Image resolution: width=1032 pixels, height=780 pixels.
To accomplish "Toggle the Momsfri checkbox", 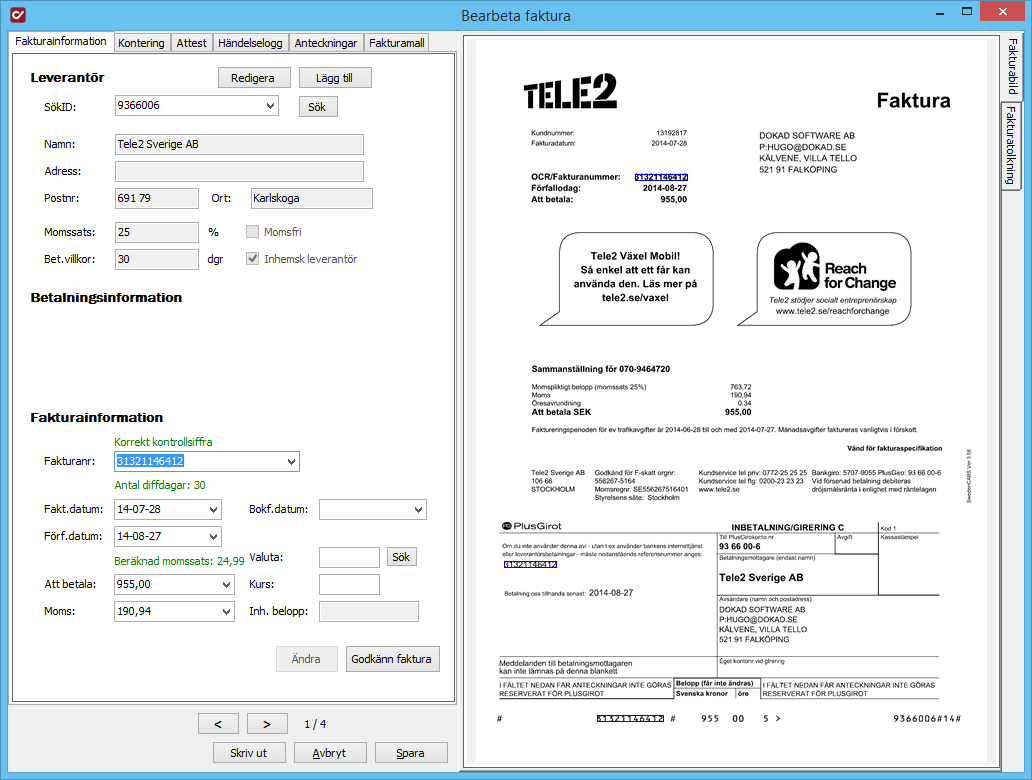I will [x=252, y=232].
